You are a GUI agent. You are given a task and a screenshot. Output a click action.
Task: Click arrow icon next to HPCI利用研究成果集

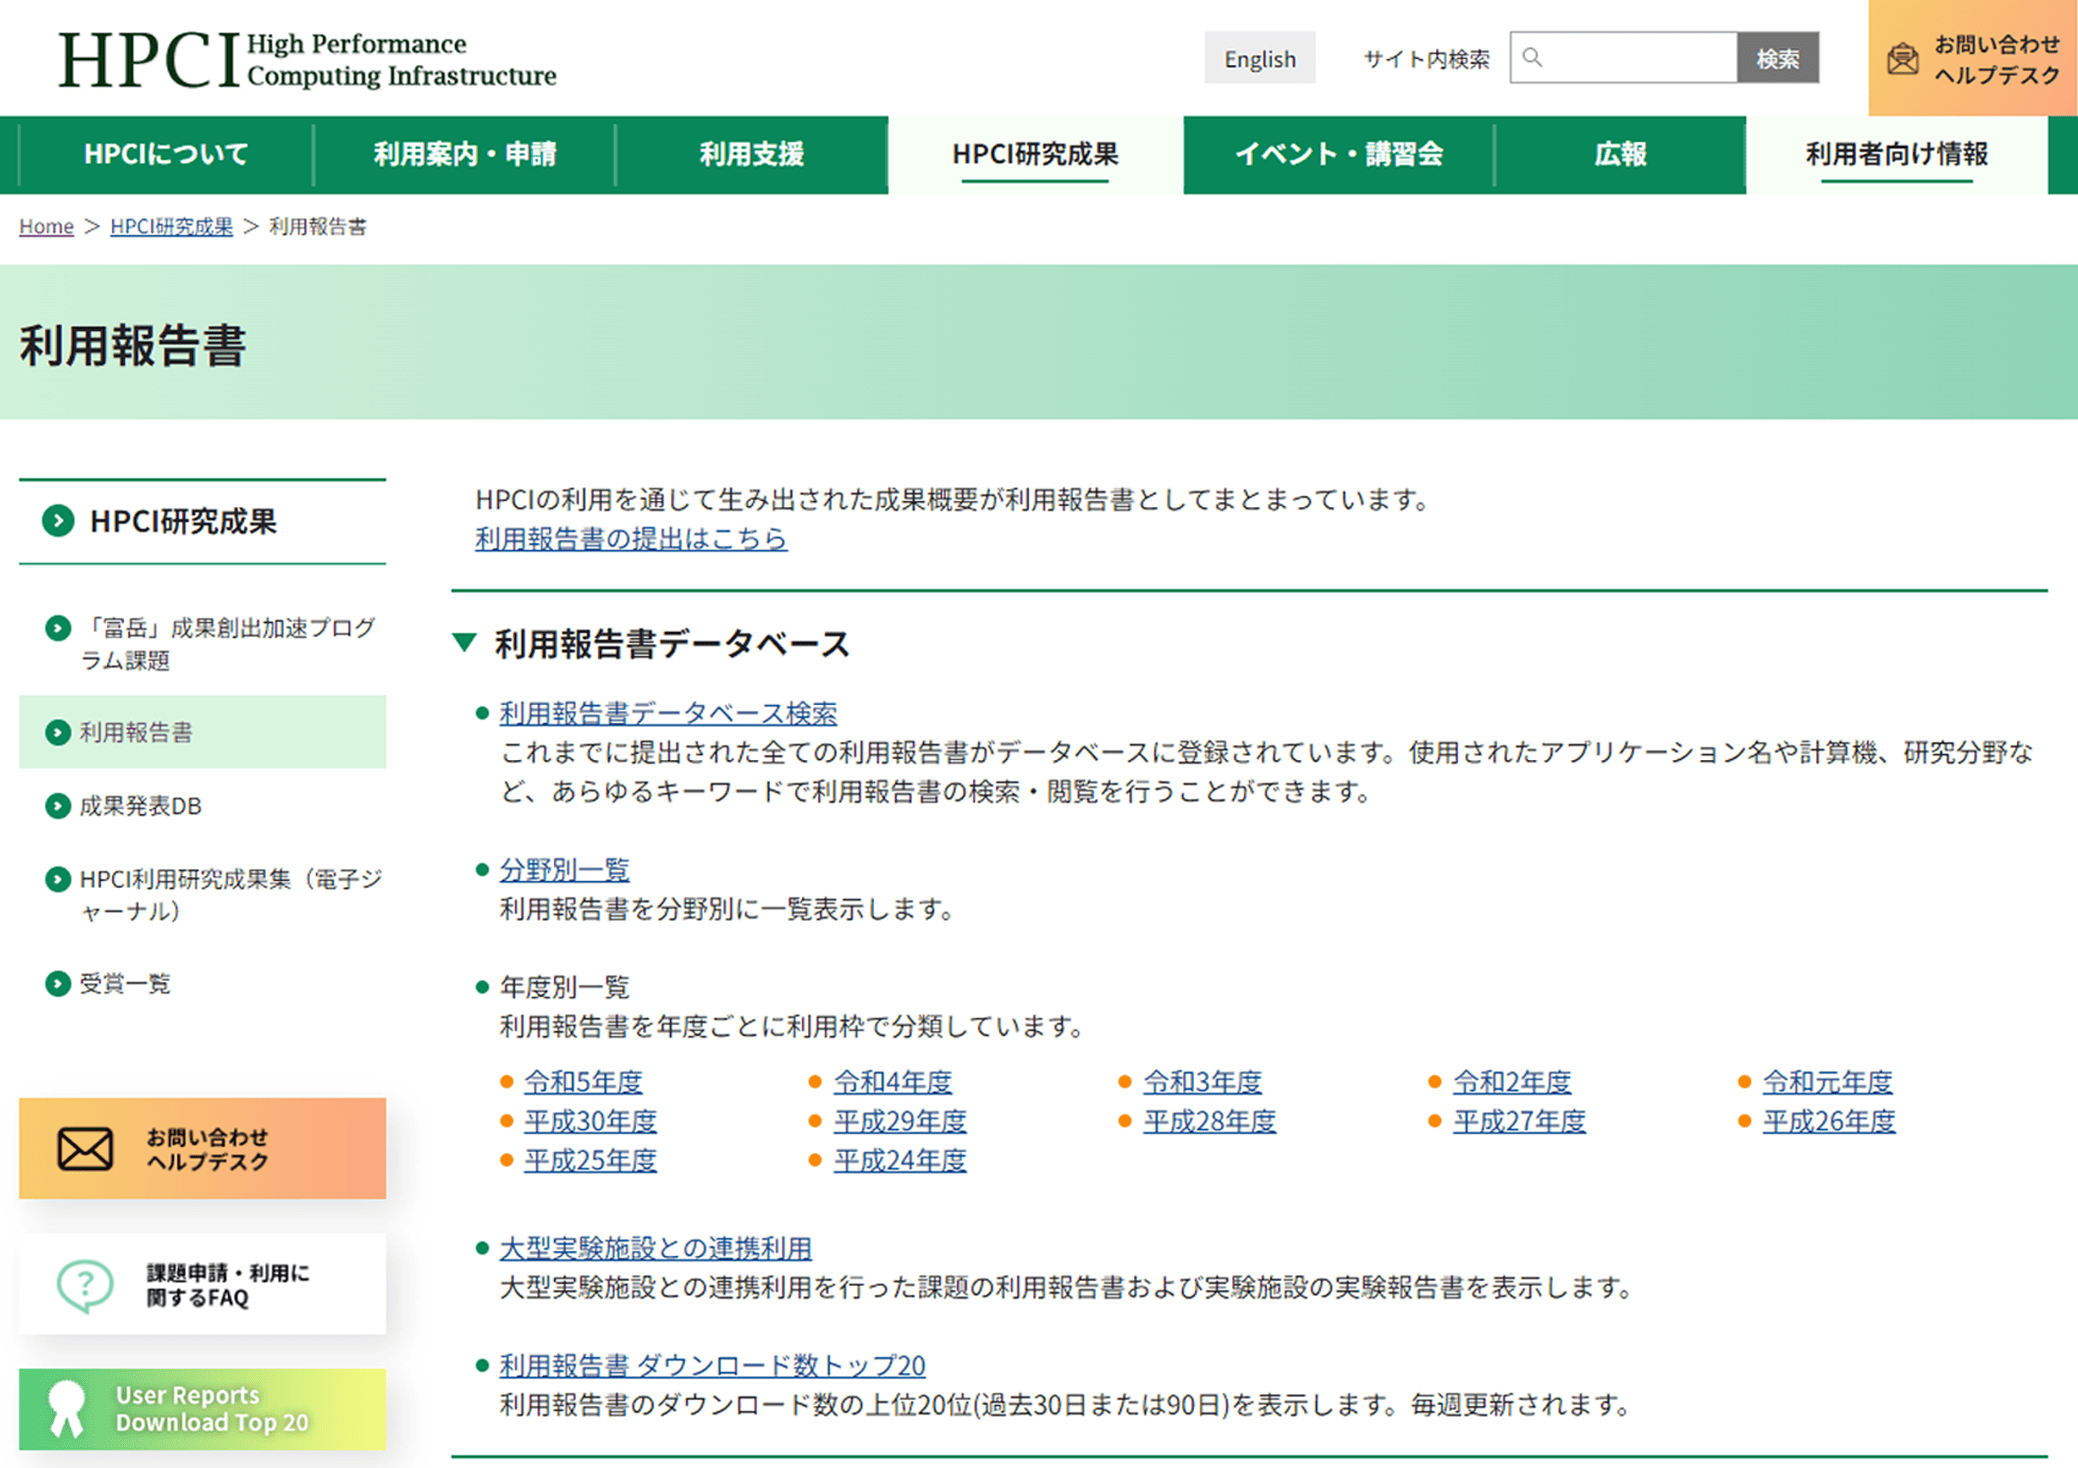tap(58, 879)
